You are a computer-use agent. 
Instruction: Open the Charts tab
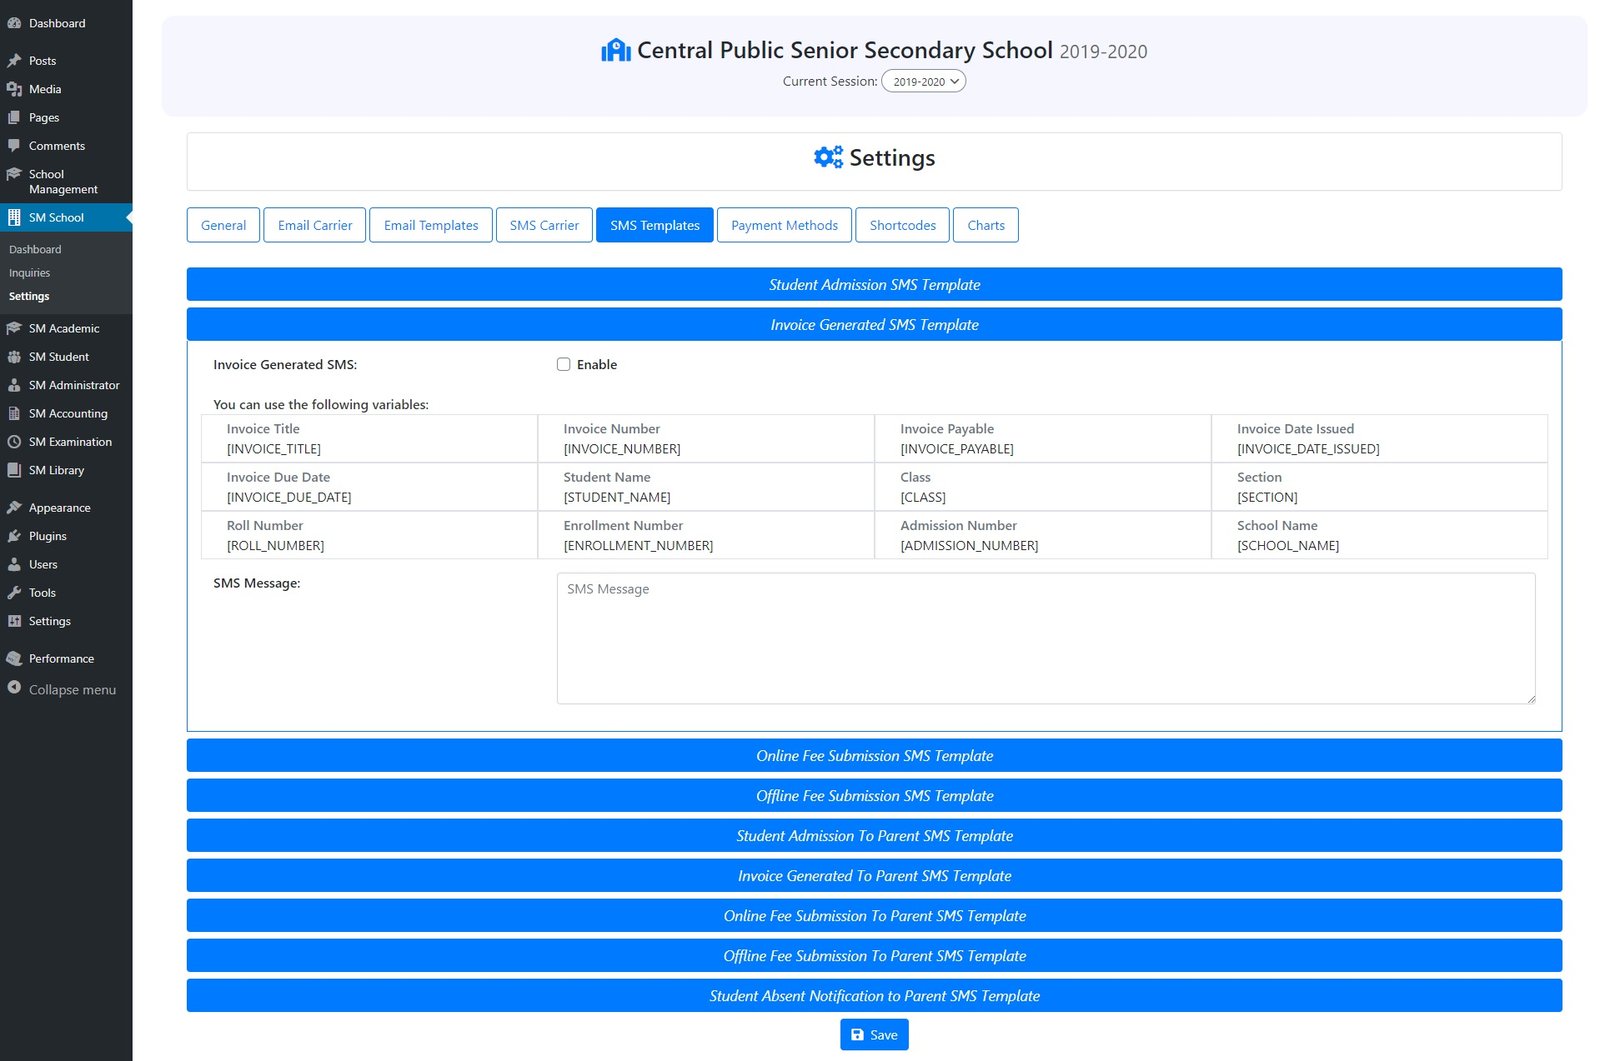point(986,225)
